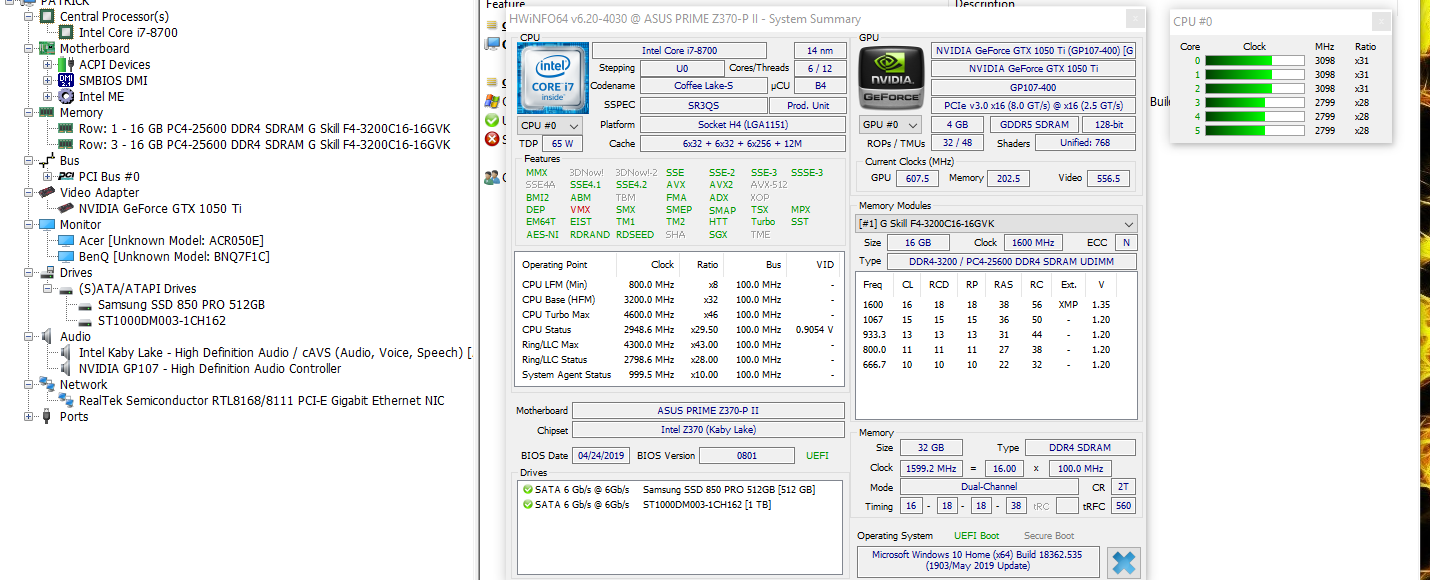Image resolution: width=1430 pixels, height=580 pixels.
Task: Click the BIOS Version field 0801
Action: [746, 455]
